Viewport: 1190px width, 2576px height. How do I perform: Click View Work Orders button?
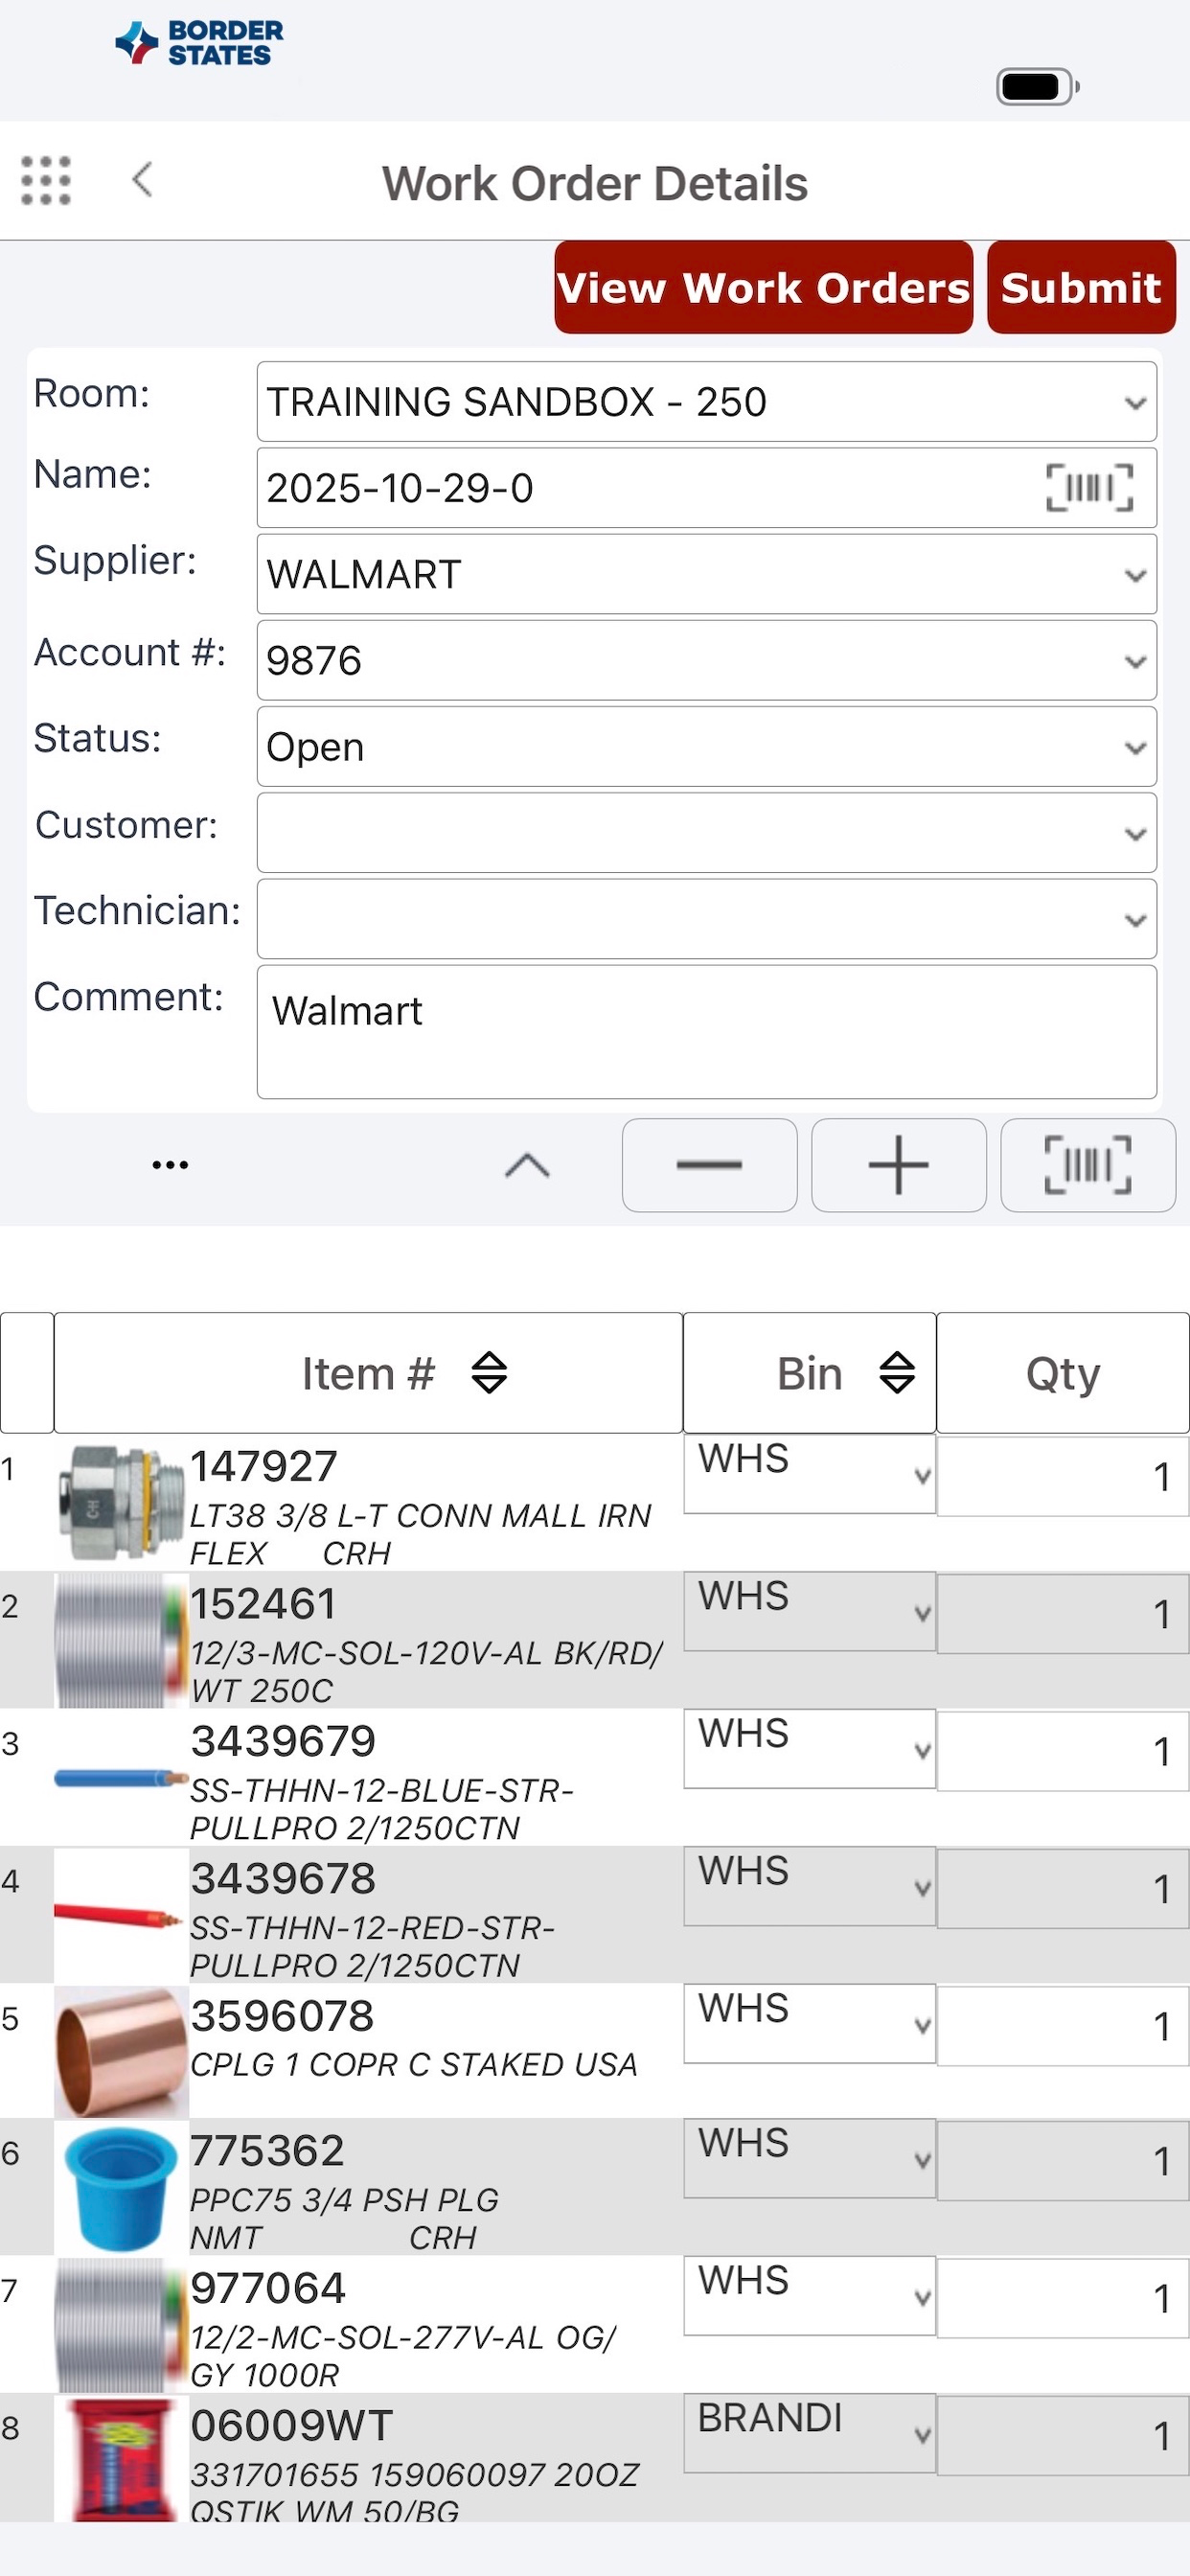point(764,287)
